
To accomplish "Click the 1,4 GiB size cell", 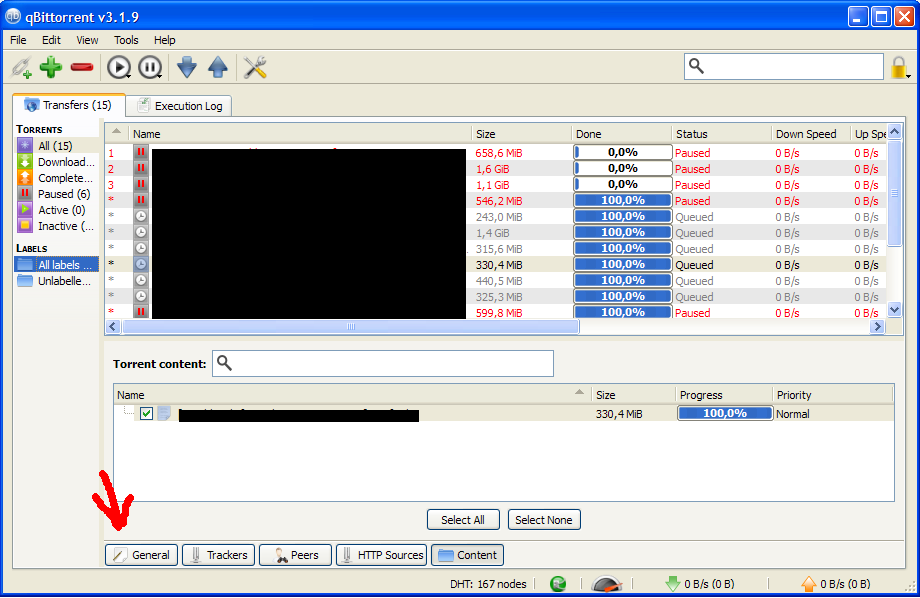I will click(493, 233).
